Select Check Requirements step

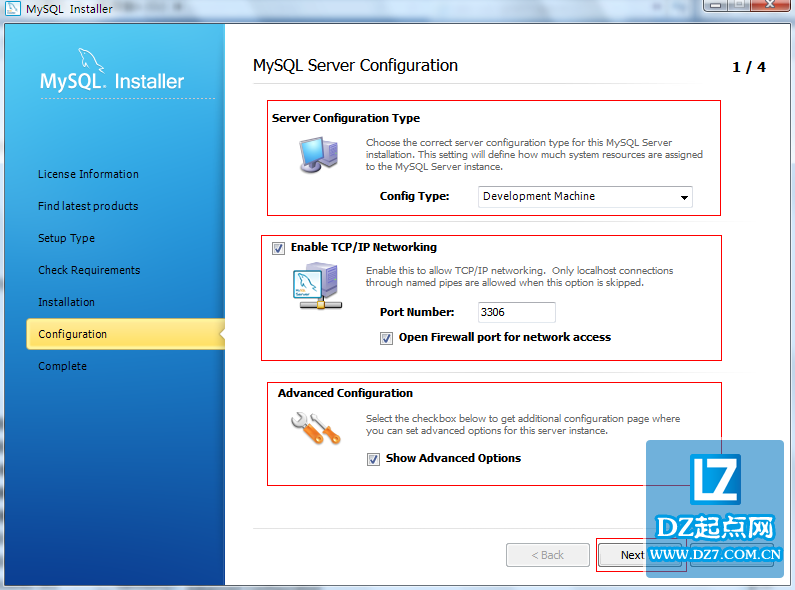click(89, 270)
